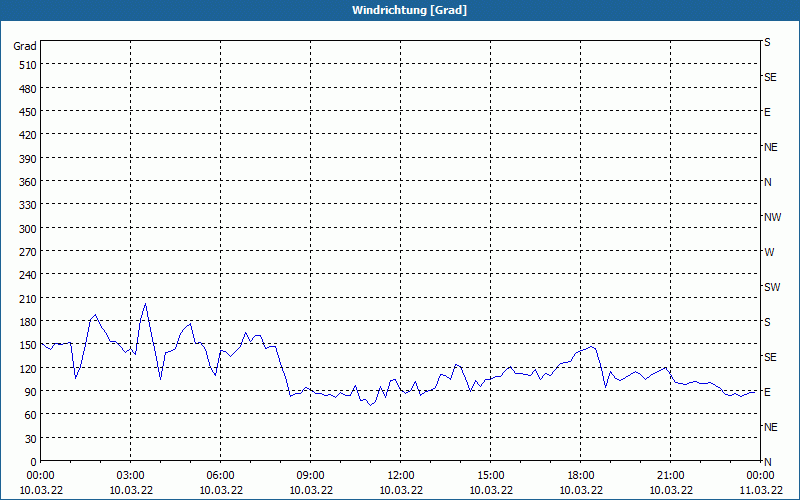Image resolution: width=800 pixels, height=500 pixels.
Task: Click the 0 label at left axis bottom
Action: (x=32, y=462)
